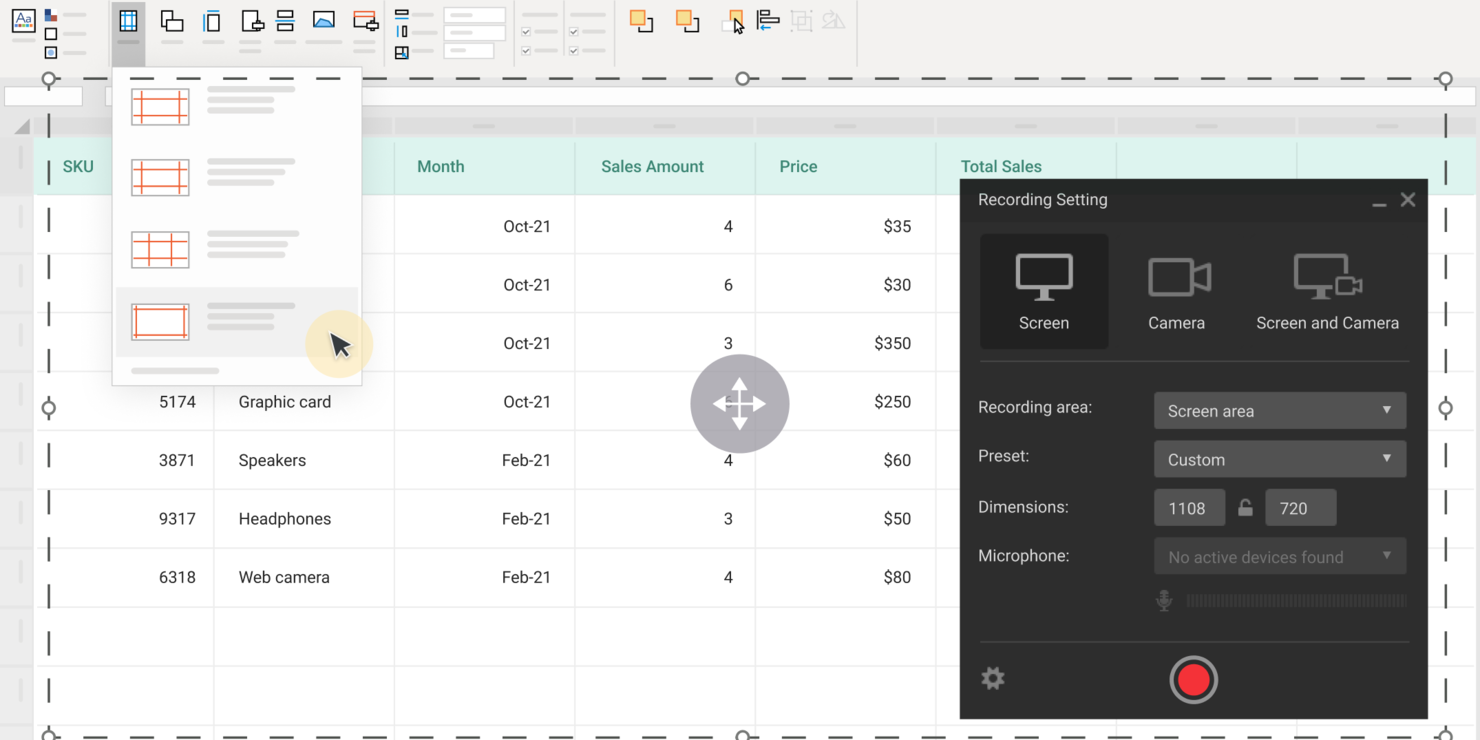Click the scale-to-fit Height icon
Image resolution: width=1480 pixels, height=740 pixels.
(402, 33)
